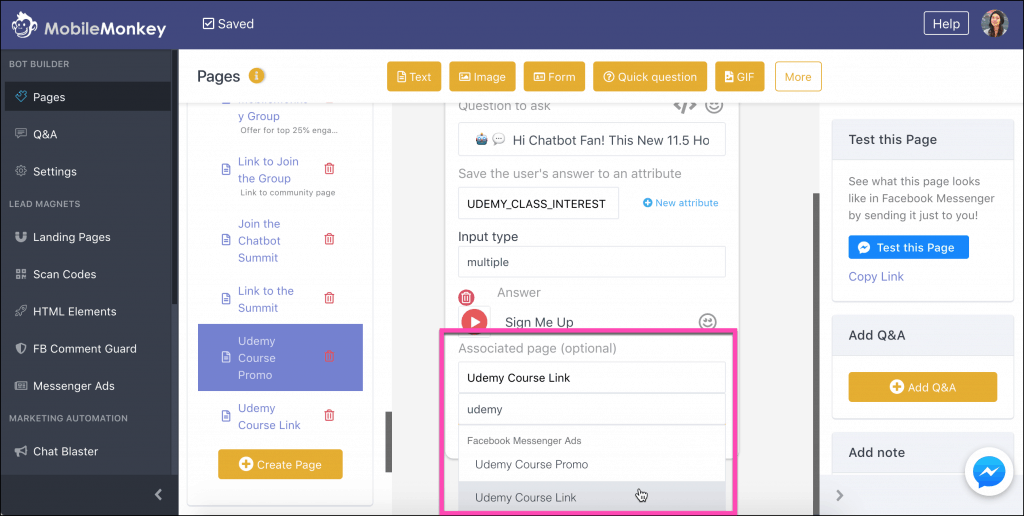Add a Form widget
Image resolution: width=1024 pixels, height=516 pixels.
pos(554,76)
